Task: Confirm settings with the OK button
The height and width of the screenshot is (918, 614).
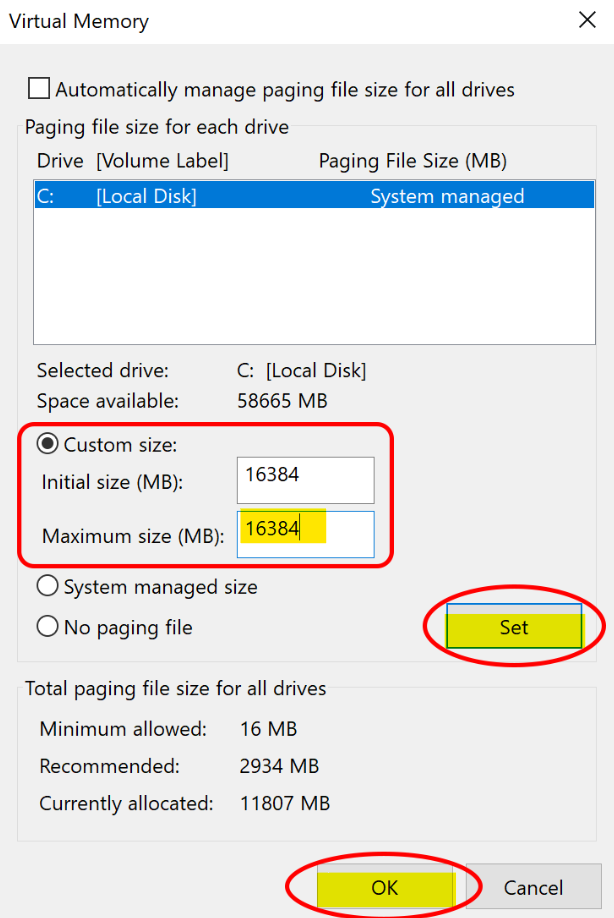Action: click(385, 888)
